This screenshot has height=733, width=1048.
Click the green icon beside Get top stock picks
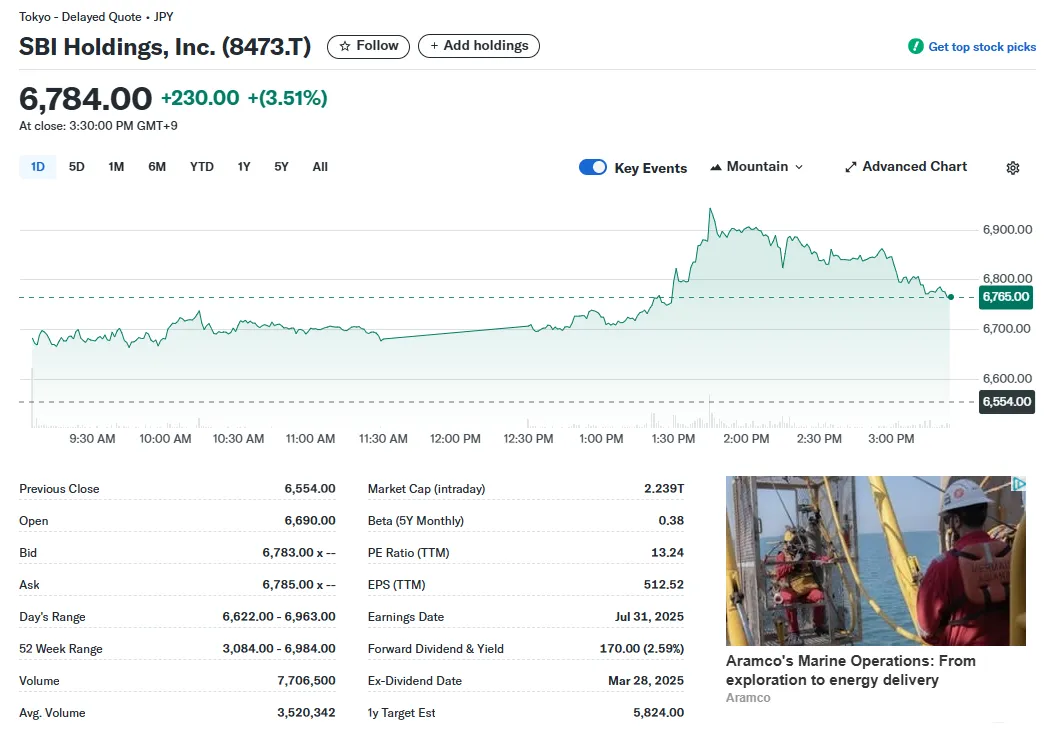pos(915,47)
